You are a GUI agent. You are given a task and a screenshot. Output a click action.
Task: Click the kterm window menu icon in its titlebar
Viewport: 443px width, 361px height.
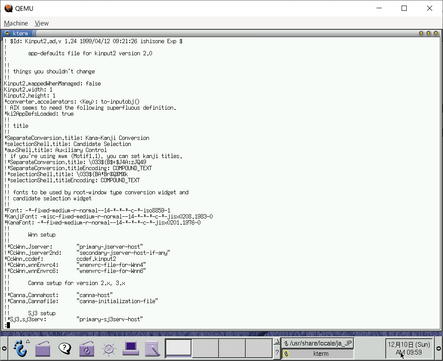pos(7,33)
